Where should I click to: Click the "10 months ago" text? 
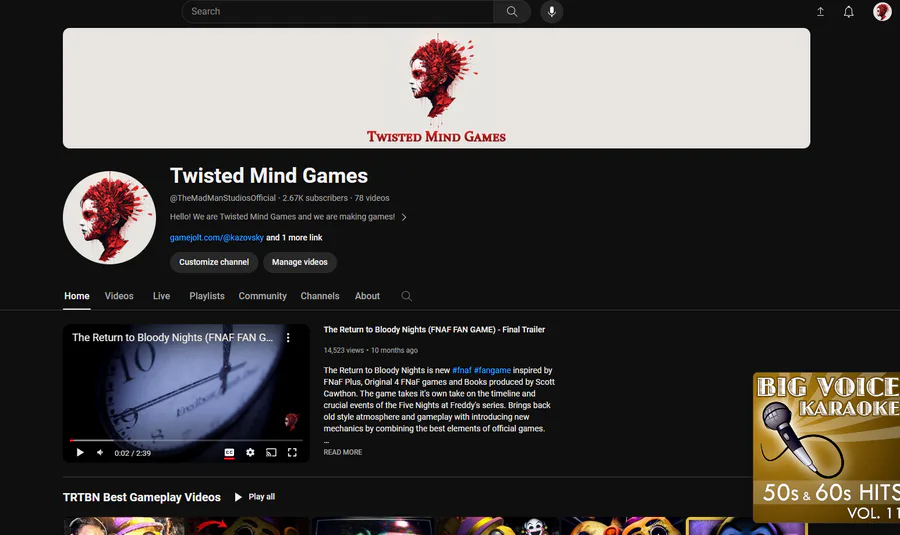point(394,350)
